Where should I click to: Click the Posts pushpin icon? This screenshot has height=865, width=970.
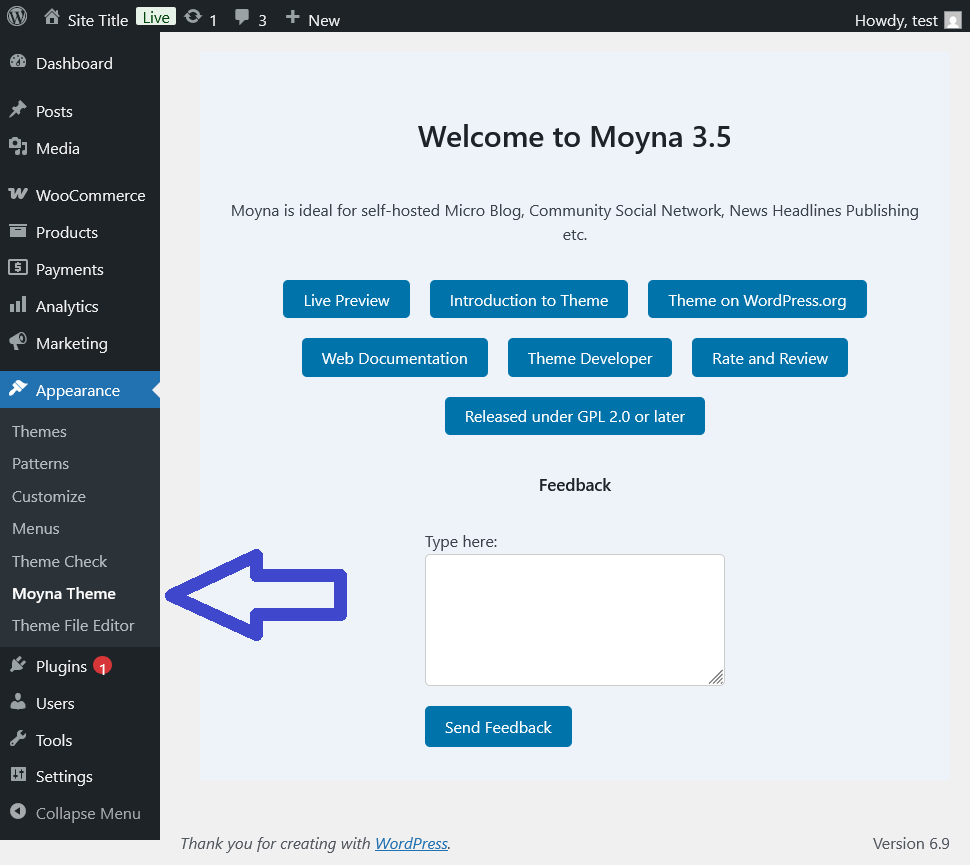click(18, 110)
